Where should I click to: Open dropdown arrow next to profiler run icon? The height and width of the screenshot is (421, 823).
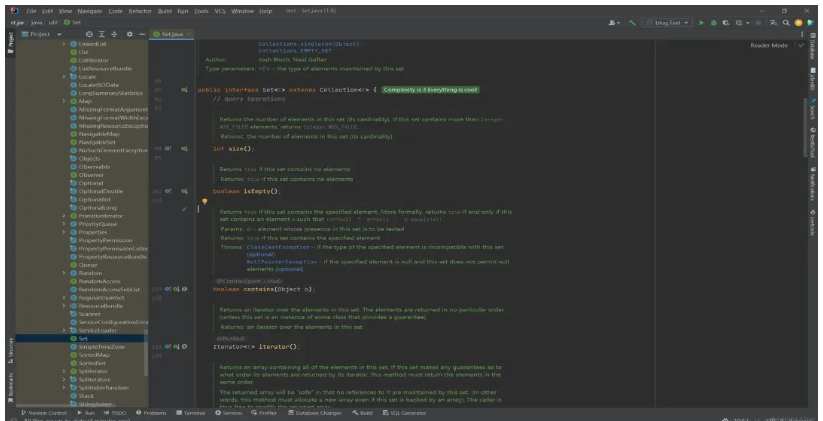point(746,23)
